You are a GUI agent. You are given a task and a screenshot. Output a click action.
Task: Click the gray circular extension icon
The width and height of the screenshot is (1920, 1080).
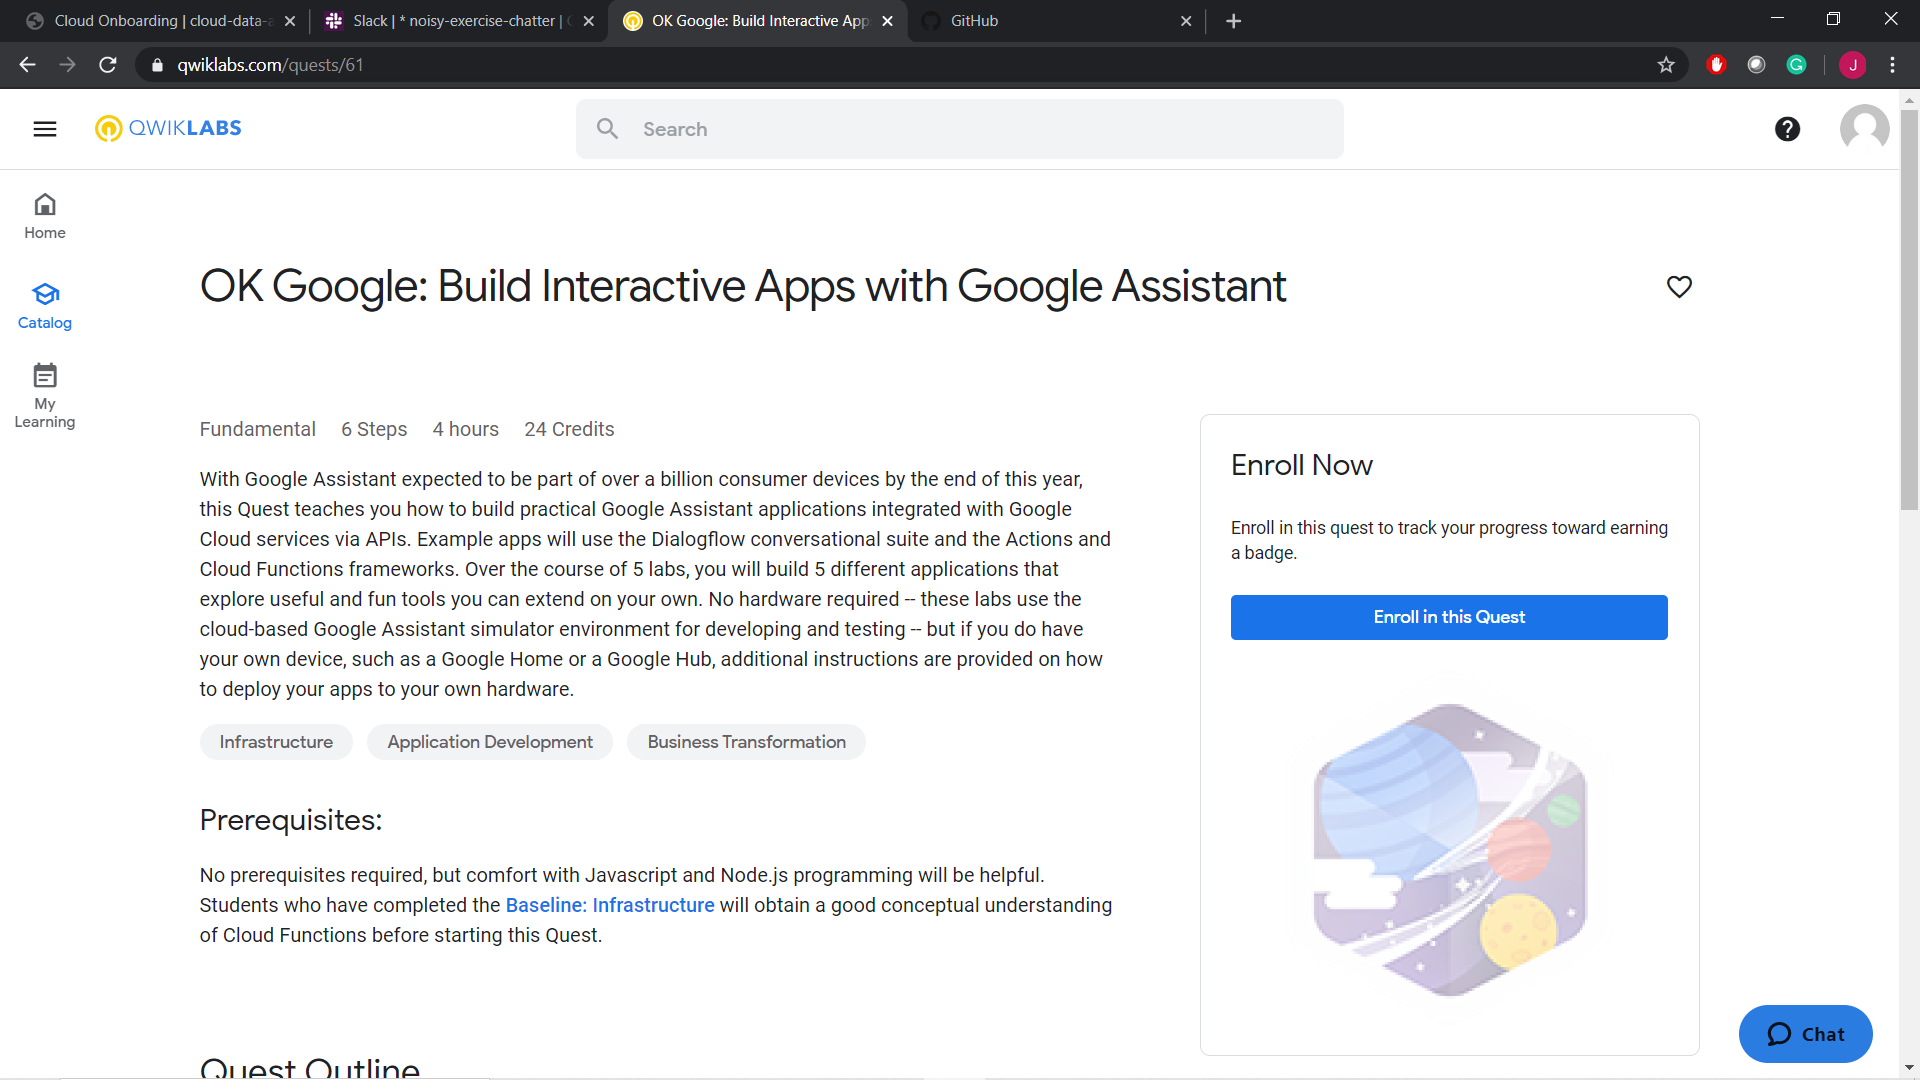(x=1757, y=65)
